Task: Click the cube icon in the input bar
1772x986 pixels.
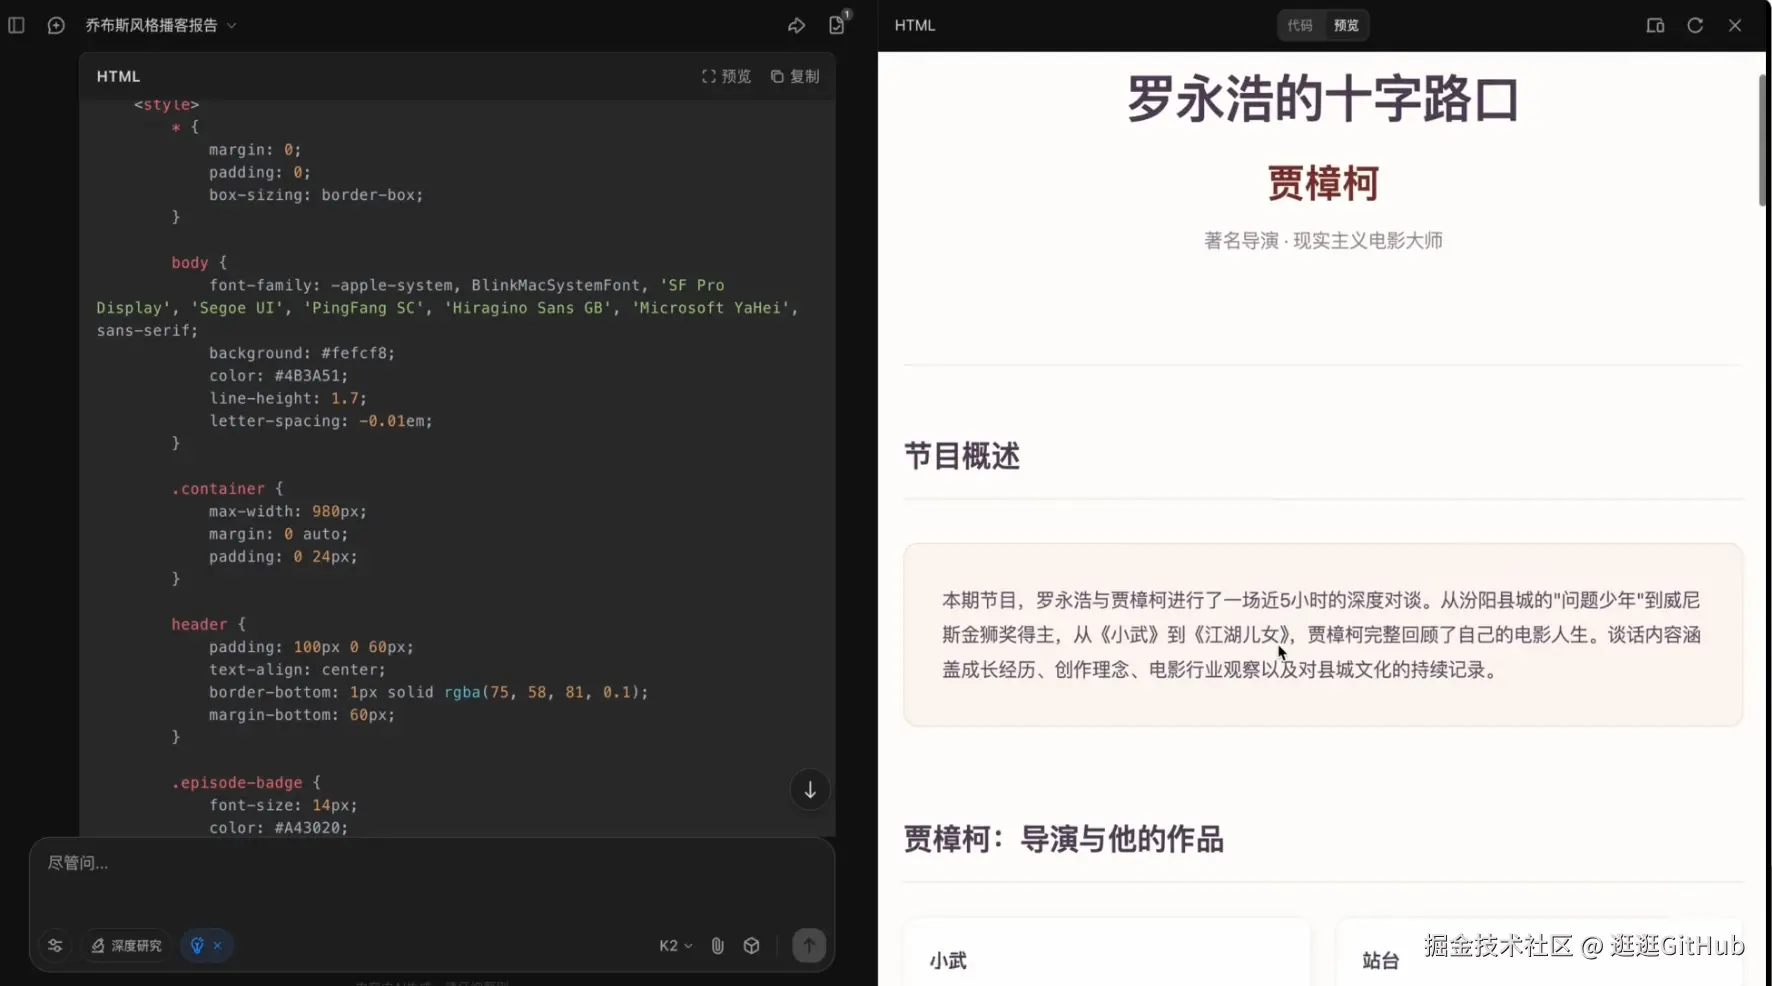Action: point(752,945)
